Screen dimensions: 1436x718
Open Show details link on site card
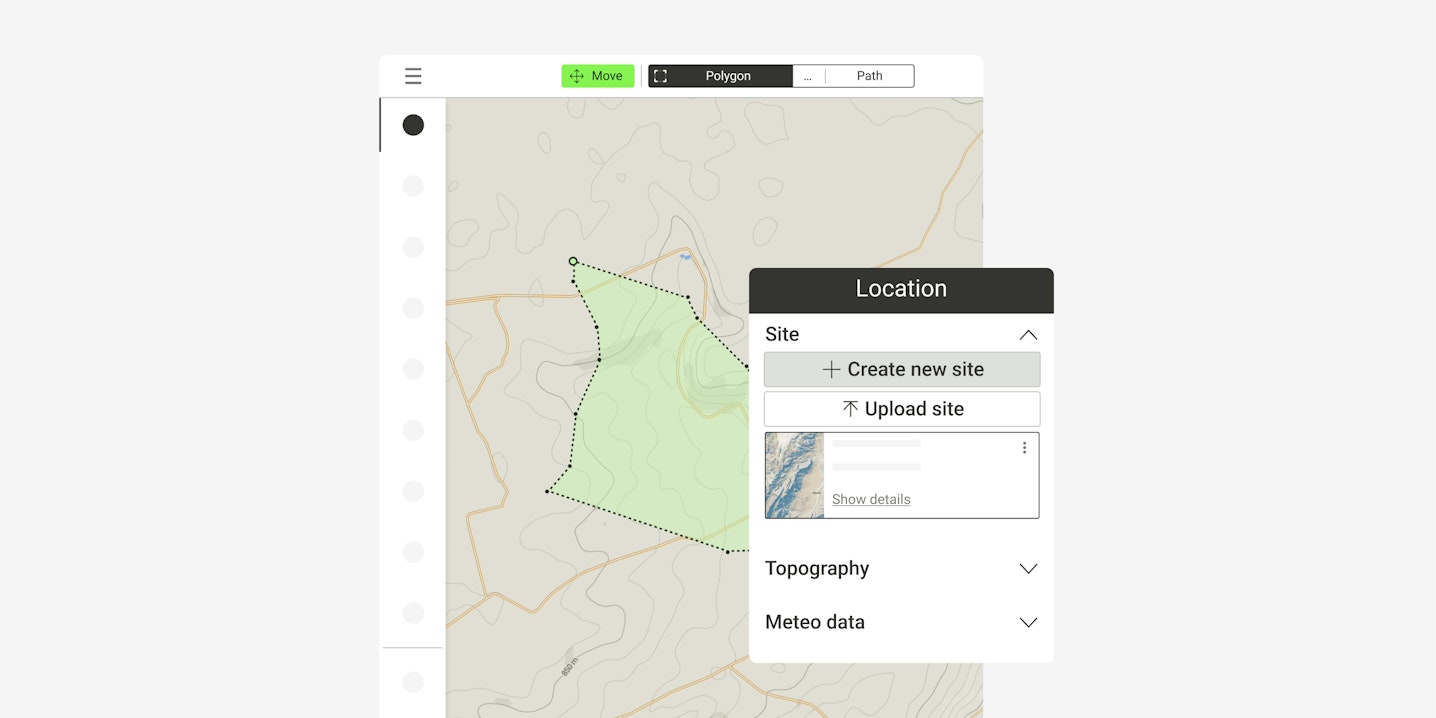tap(870, 499)
